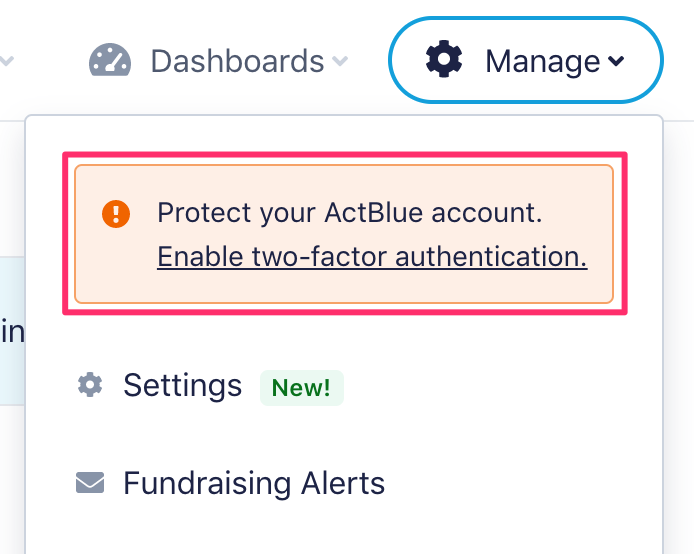Follow the Enable two-factor authentication link
Image resolution: width=694 pixels, height=554 pixels.
(x=372, y=257)
